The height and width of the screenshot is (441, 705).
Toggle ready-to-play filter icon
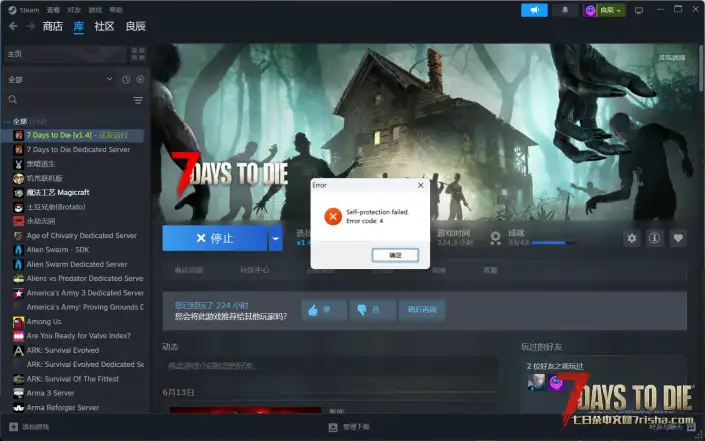point(140,80)
